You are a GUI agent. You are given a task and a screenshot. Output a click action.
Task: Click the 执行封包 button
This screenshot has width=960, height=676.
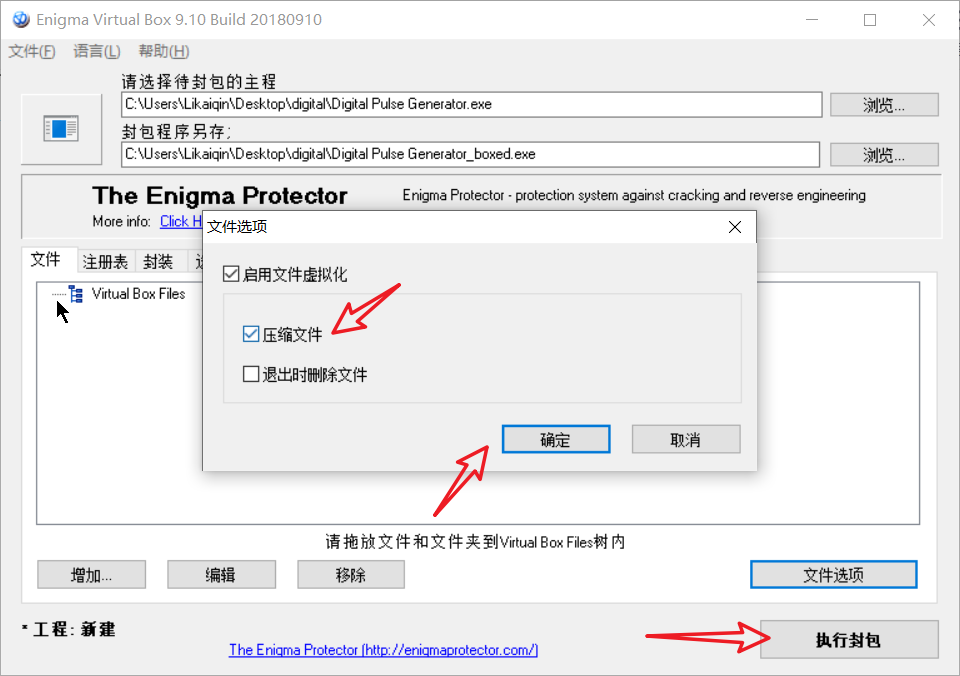tap(849, 640)
